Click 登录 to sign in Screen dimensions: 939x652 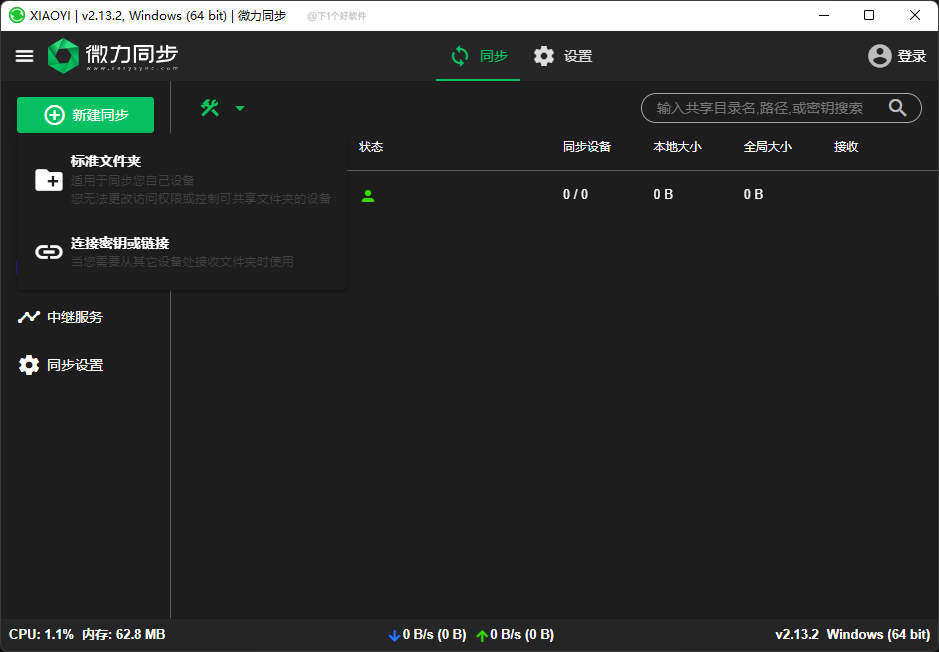(912, 56)
